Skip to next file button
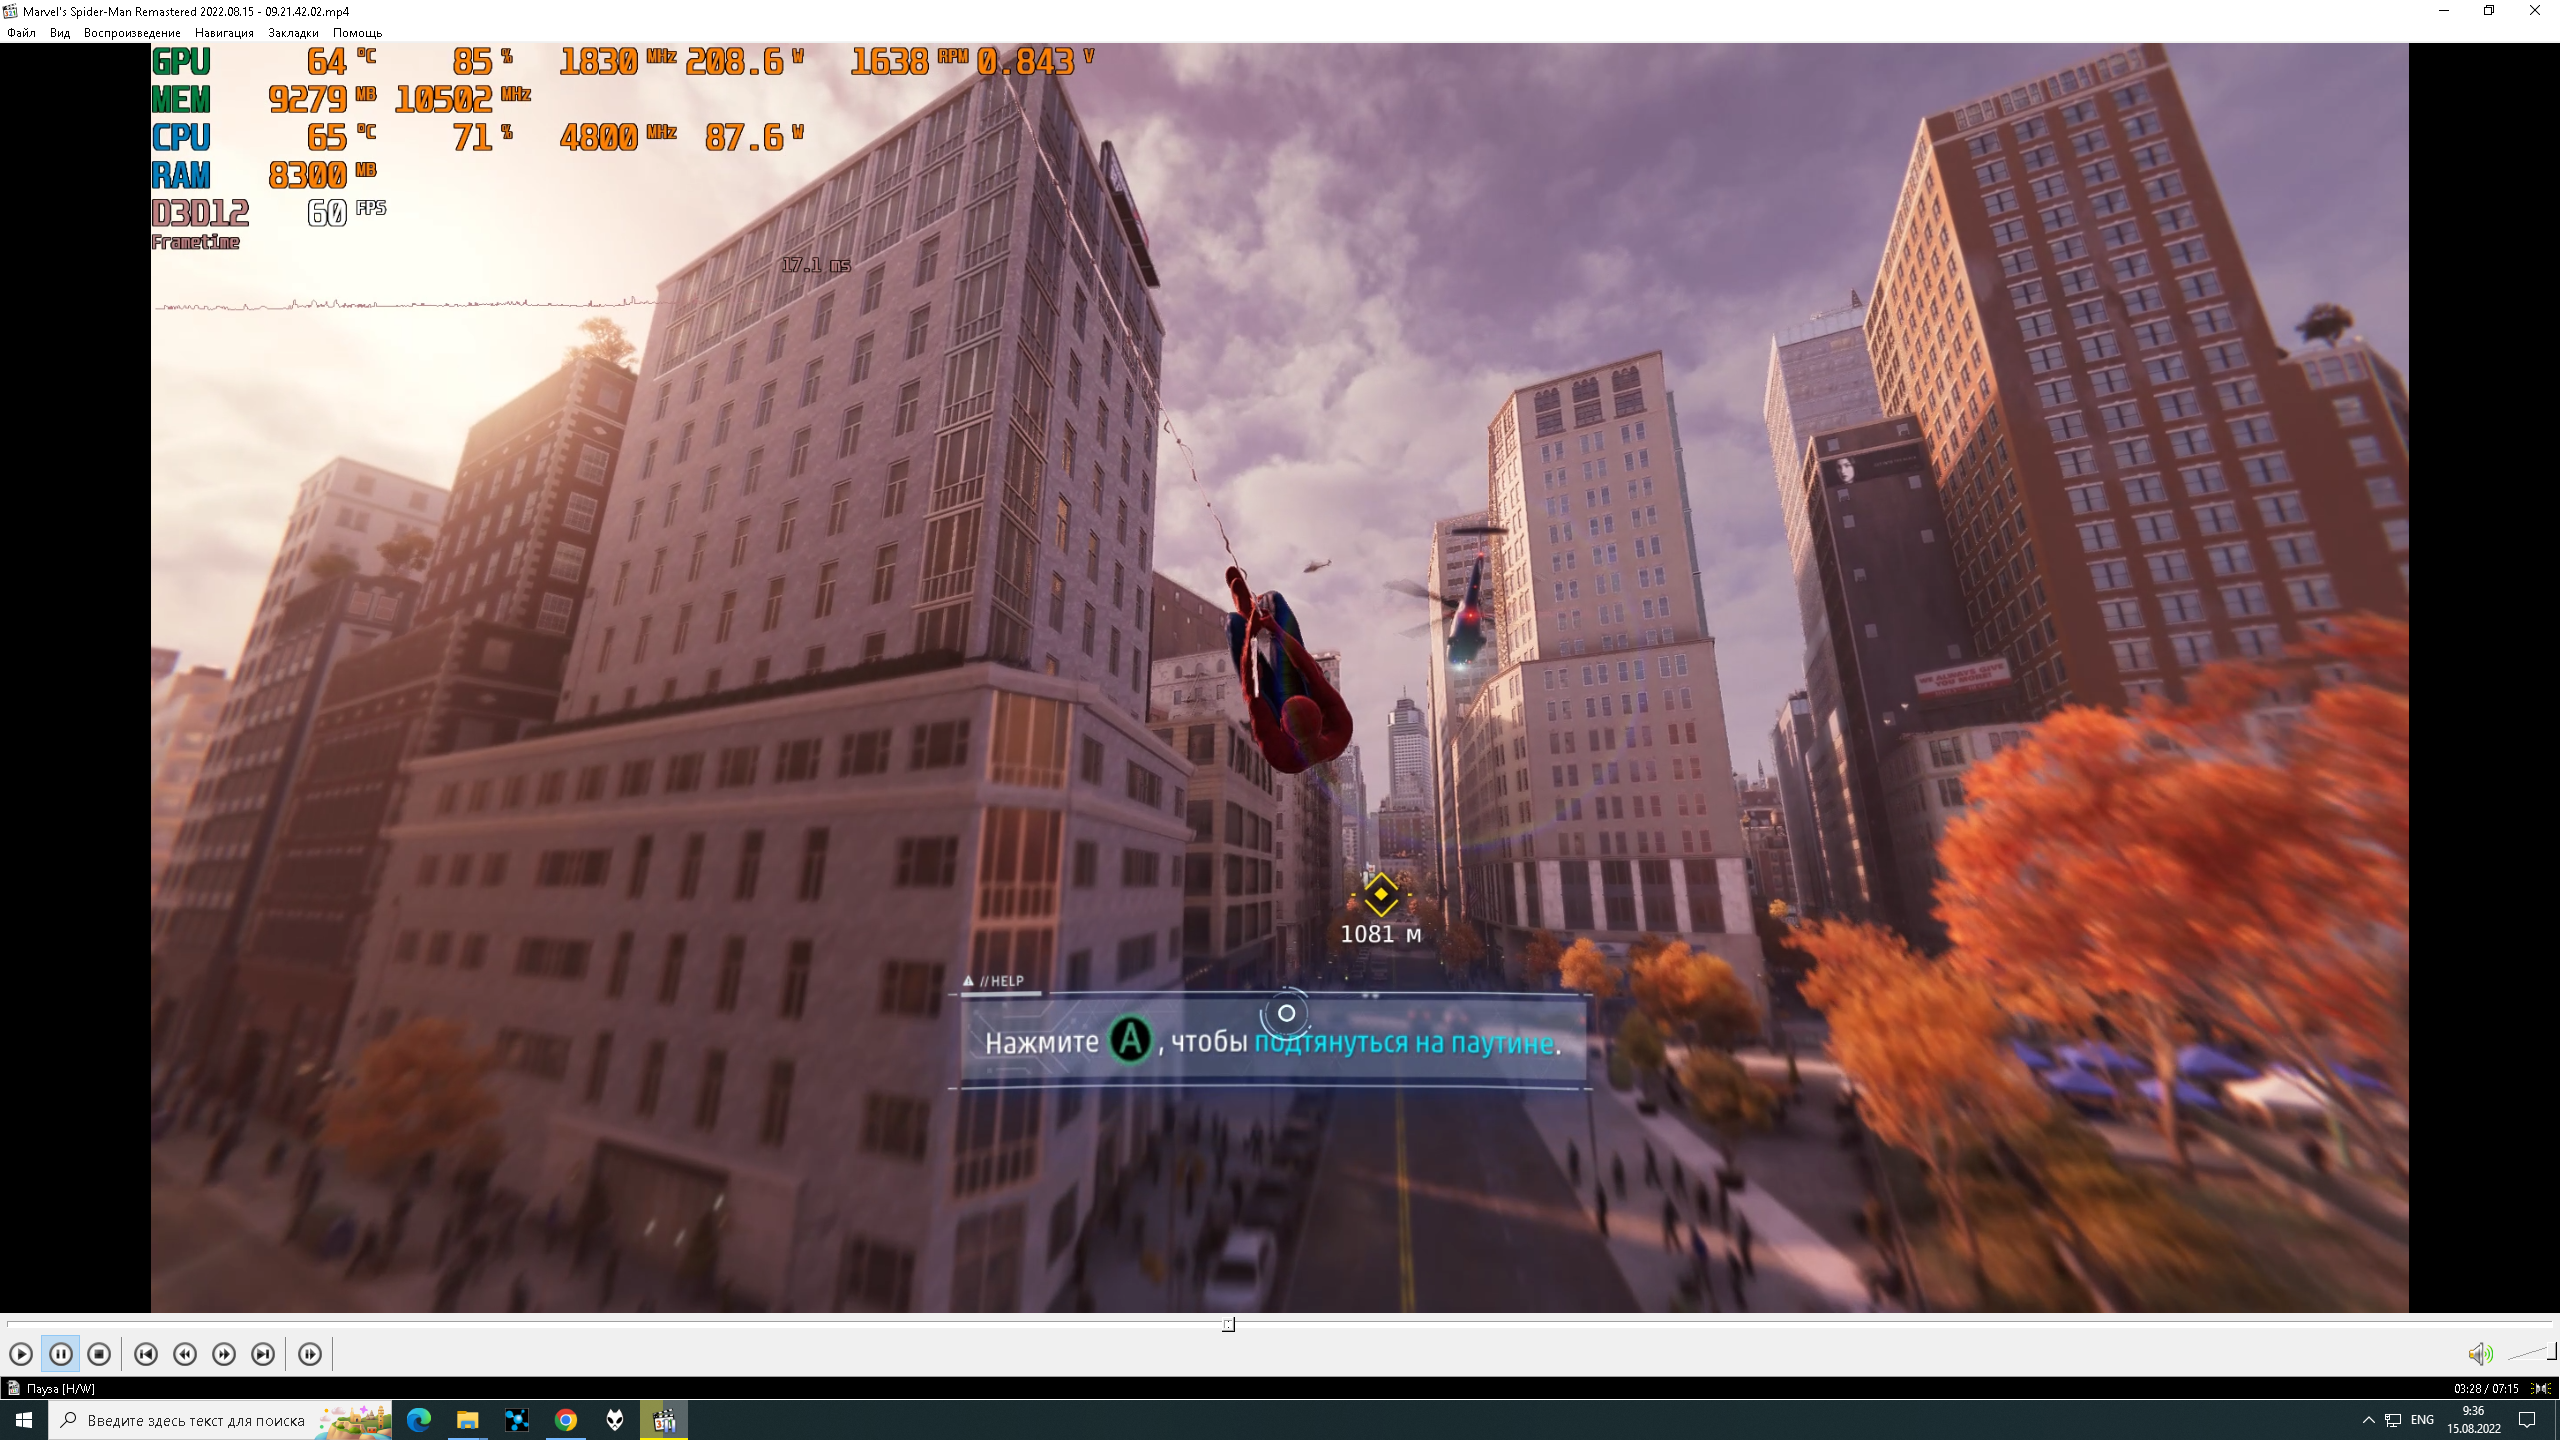 pyautogui.click(x=263, y=1354)
